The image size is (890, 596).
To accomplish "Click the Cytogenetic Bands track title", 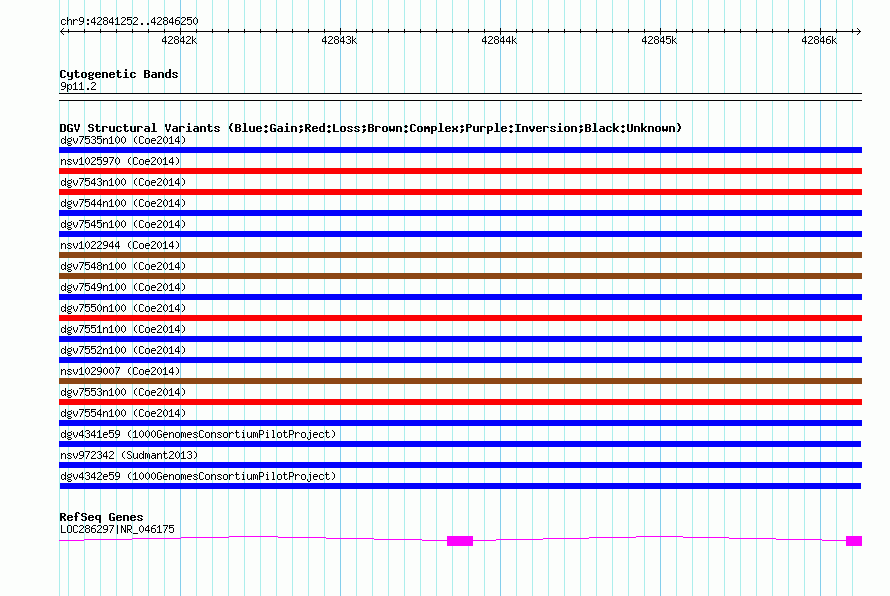I will click(119, 74).
